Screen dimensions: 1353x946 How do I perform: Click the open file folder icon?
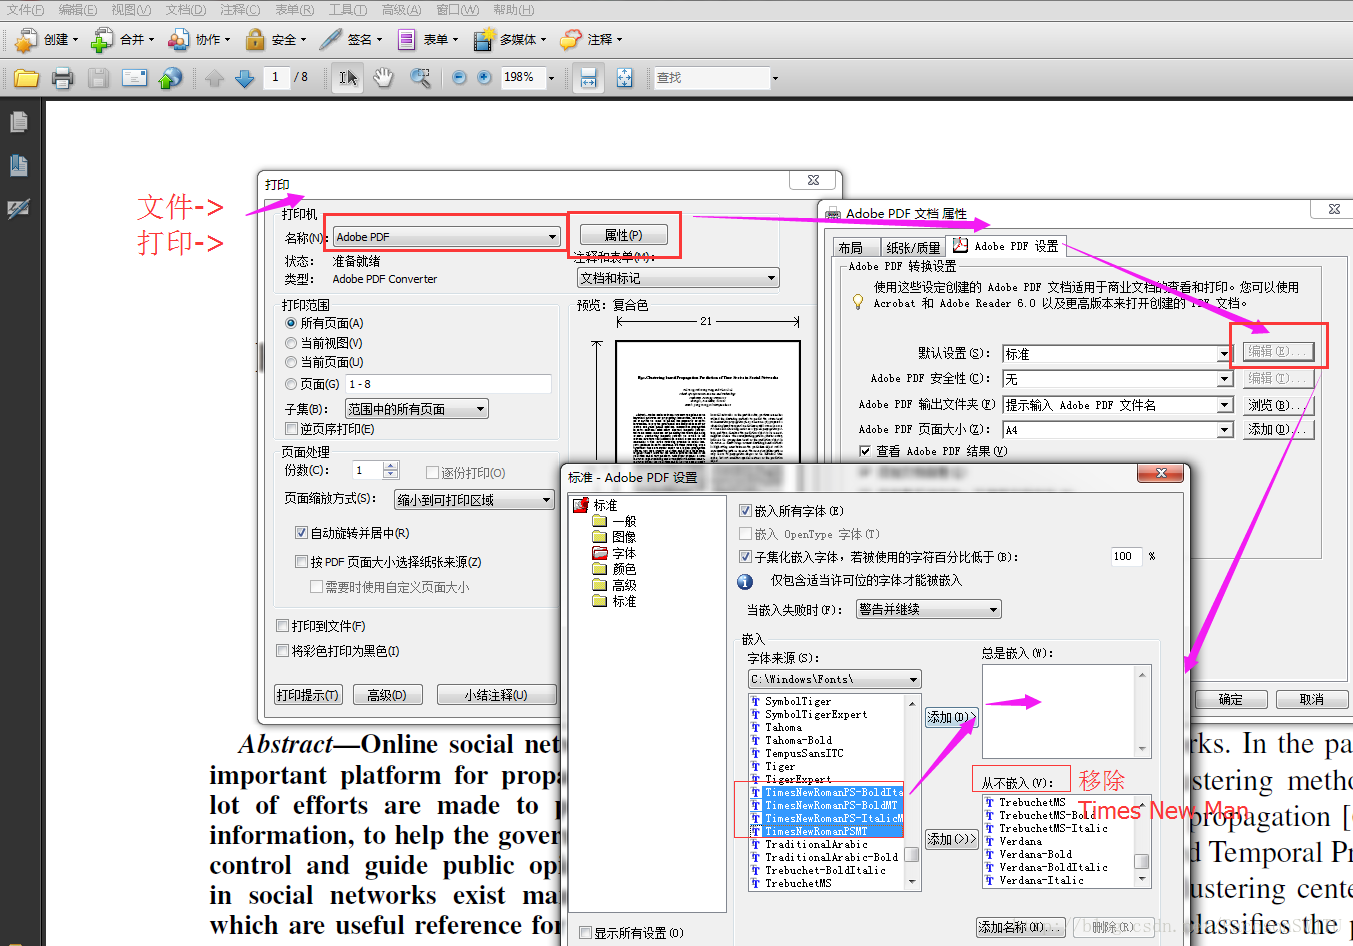(x=26, y=78)
